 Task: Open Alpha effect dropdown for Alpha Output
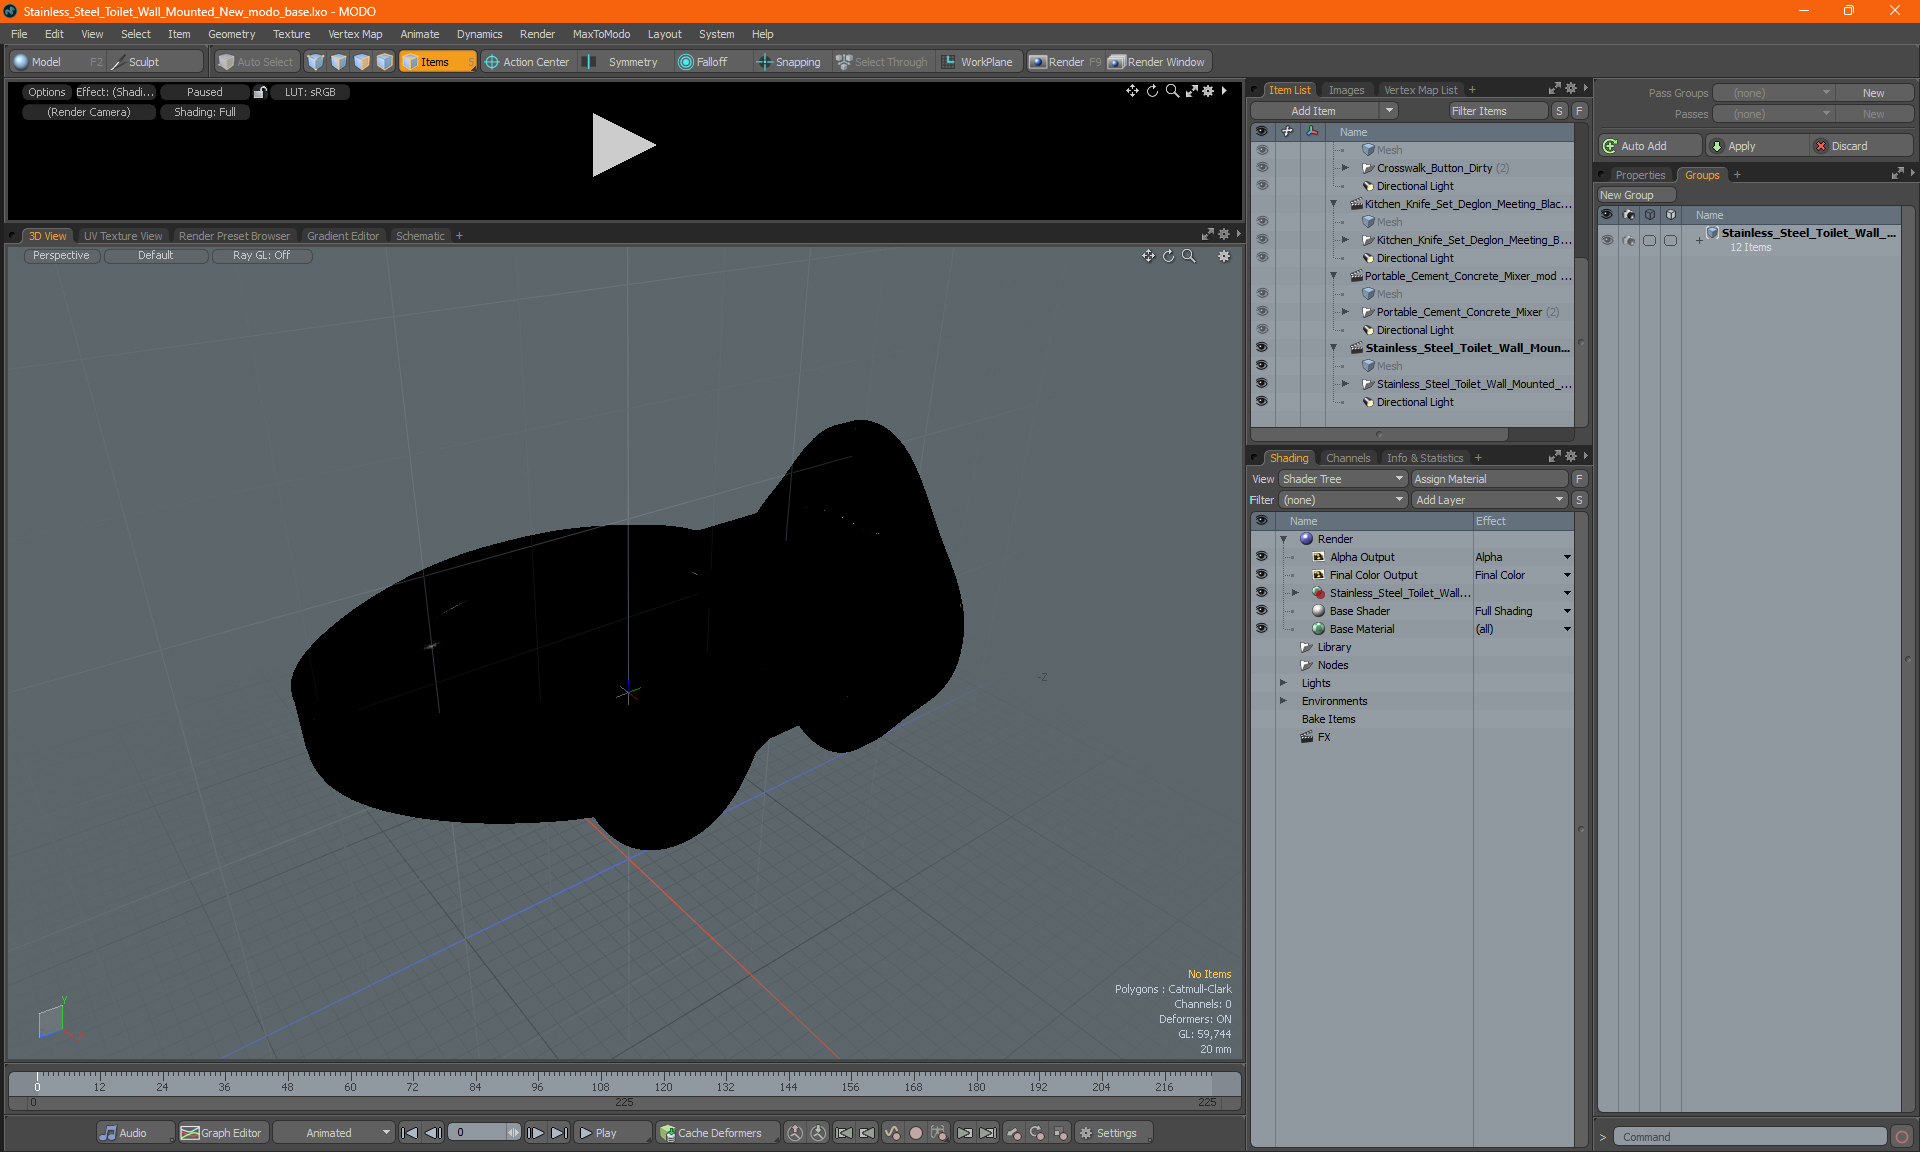(1566, 557)
